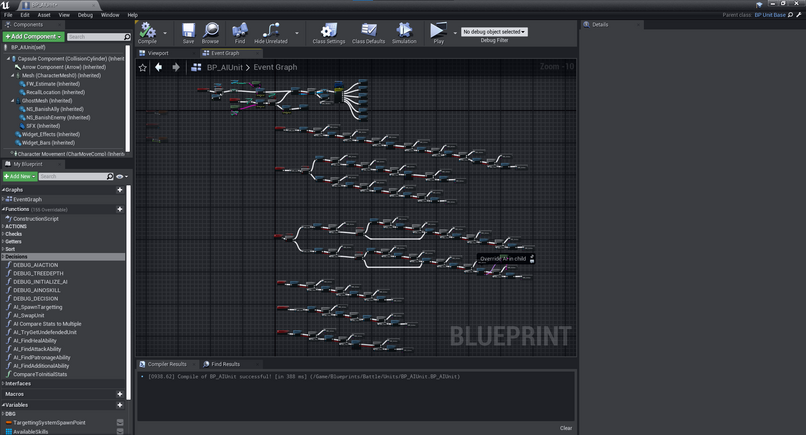The height and width of the screenshot is (435, 806).
Task: Save the blueprint with the Save icon
Action: tap(189, 33)
